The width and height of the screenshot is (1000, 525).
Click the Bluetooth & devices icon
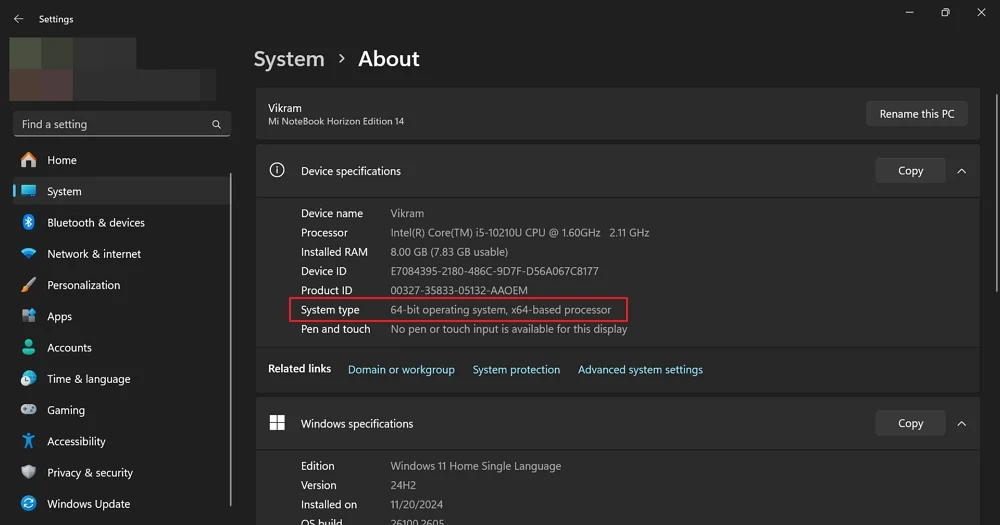pos(29,223)
